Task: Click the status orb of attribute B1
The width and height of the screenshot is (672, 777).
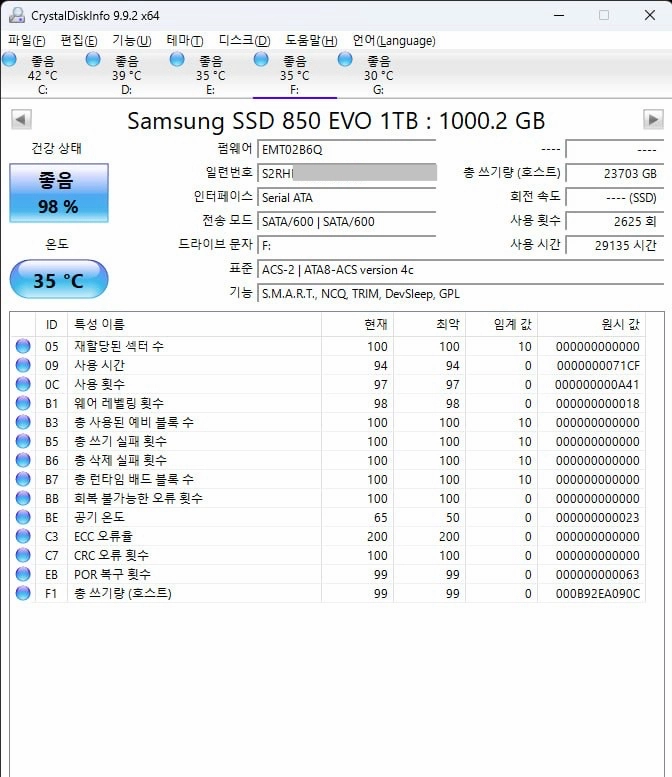Action: pos(23,403)
